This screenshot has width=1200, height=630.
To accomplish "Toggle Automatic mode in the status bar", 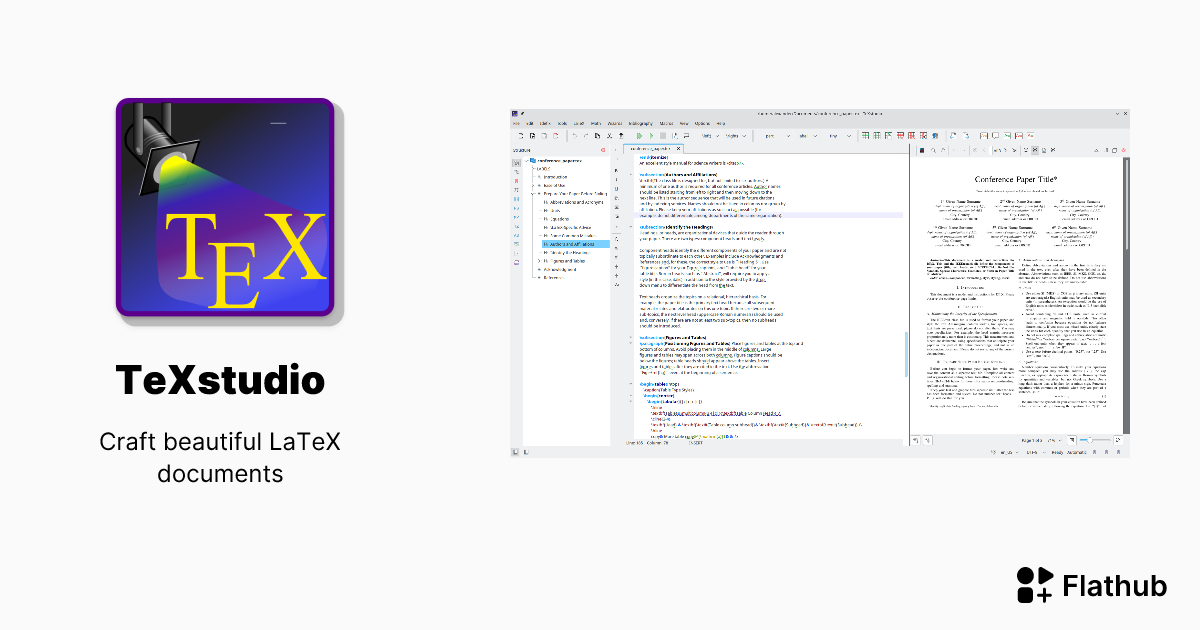I will click(x=1076, y=452).
